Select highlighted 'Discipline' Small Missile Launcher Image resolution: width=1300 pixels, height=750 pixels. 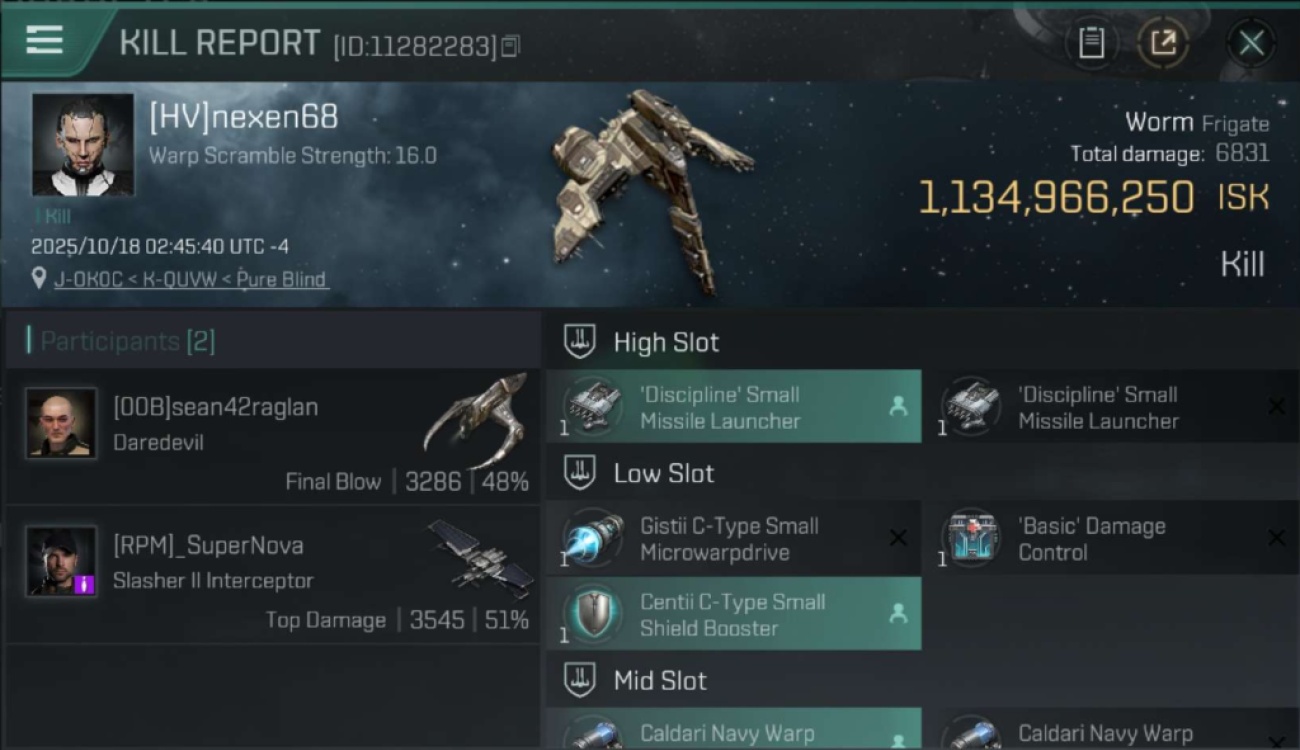point(733,407)
